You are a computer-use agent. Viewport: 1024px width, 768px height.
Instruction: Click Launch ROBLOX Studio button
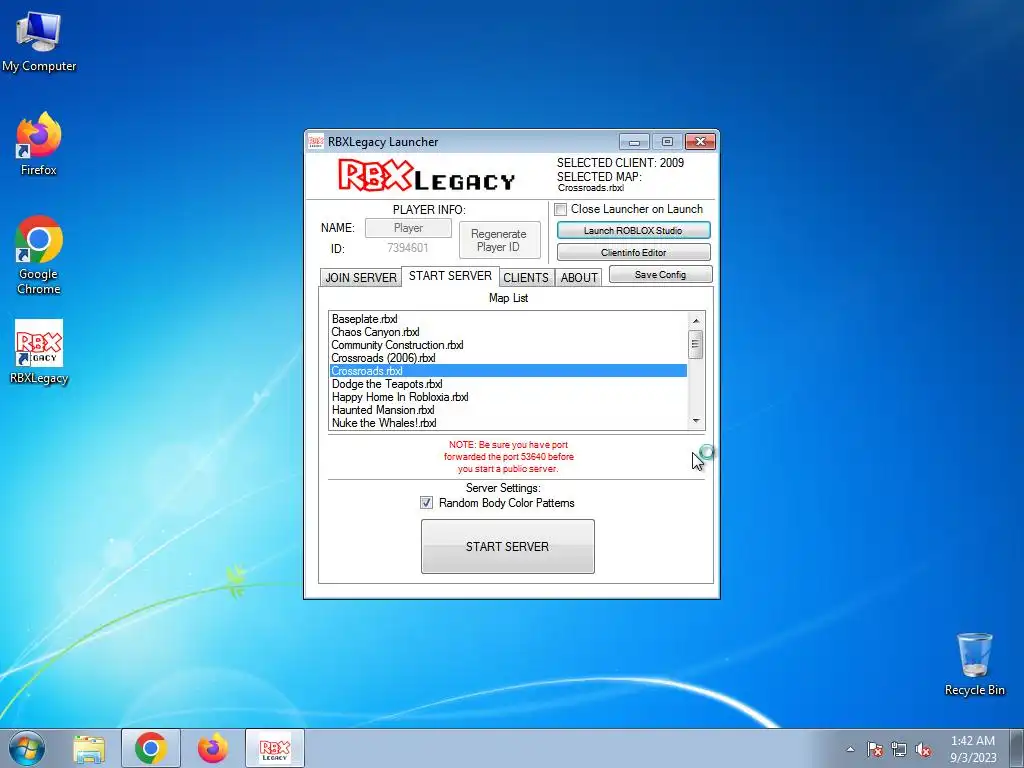[633, 231]
